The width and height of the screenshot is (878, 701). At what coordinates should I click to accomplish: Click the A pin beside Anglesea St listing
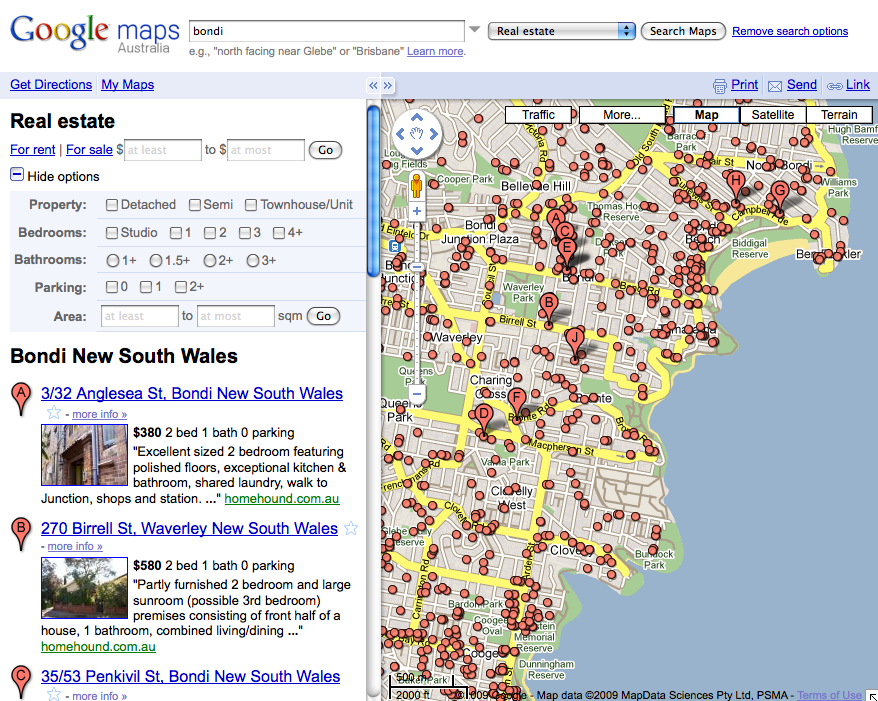[21, 399]
